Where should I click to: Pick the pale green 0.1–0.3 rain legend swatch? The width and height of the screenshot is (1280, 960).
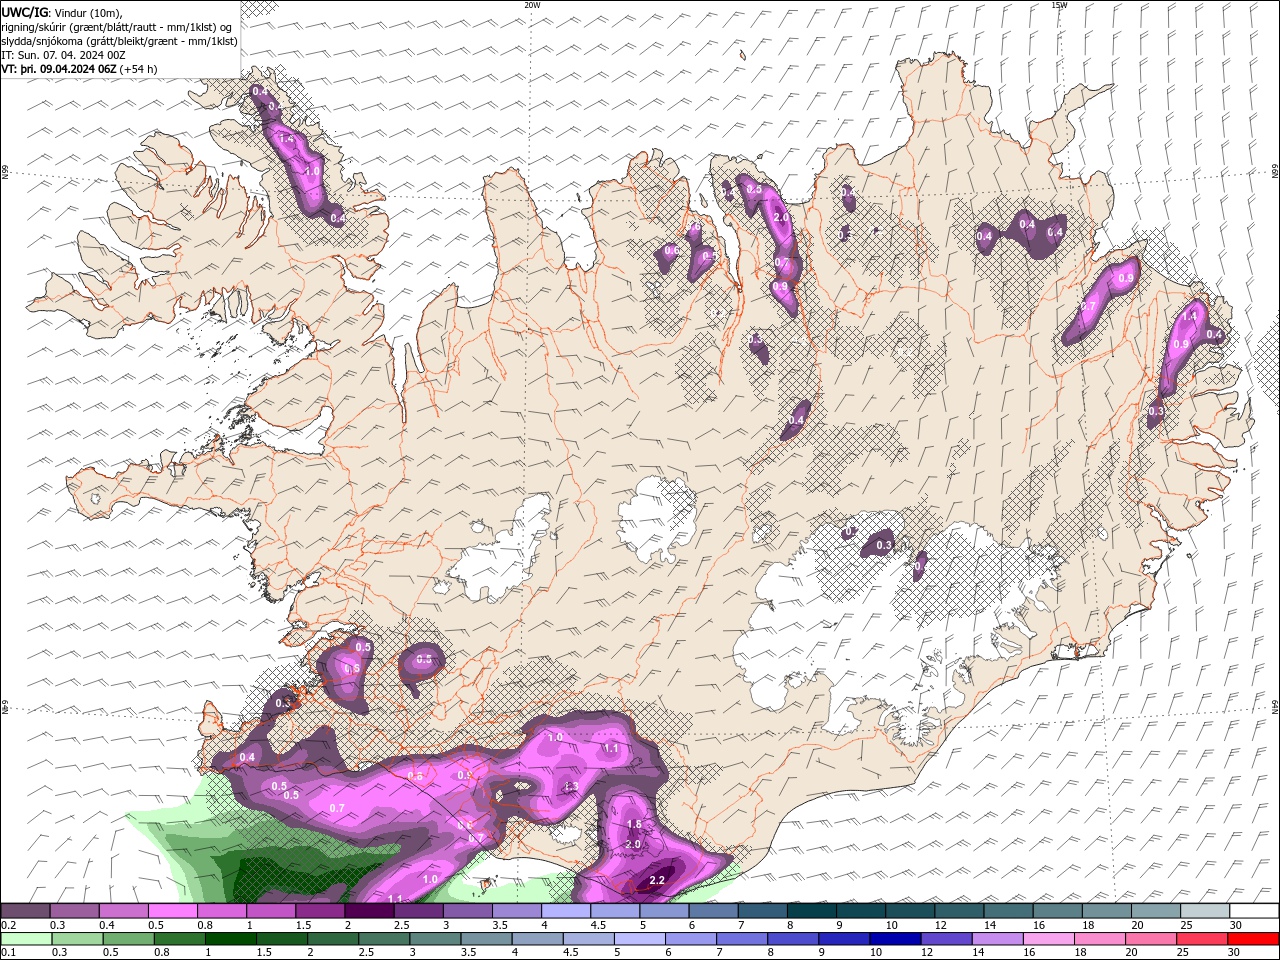point(26,939)
